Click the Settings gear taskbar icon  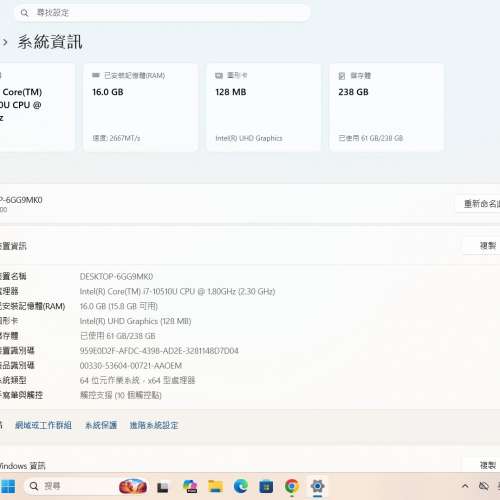coord(317,487)
